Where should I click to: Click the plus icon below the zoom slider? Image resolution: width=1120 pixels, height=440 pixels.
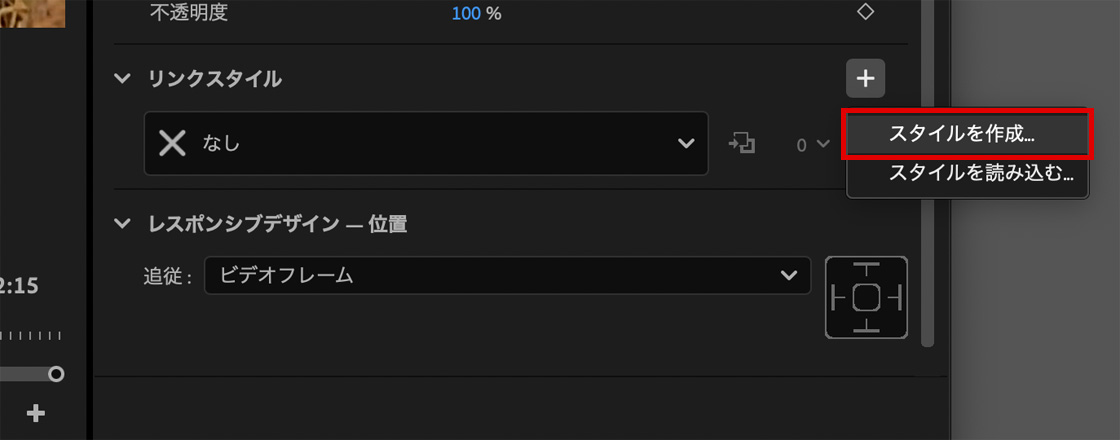36,412
